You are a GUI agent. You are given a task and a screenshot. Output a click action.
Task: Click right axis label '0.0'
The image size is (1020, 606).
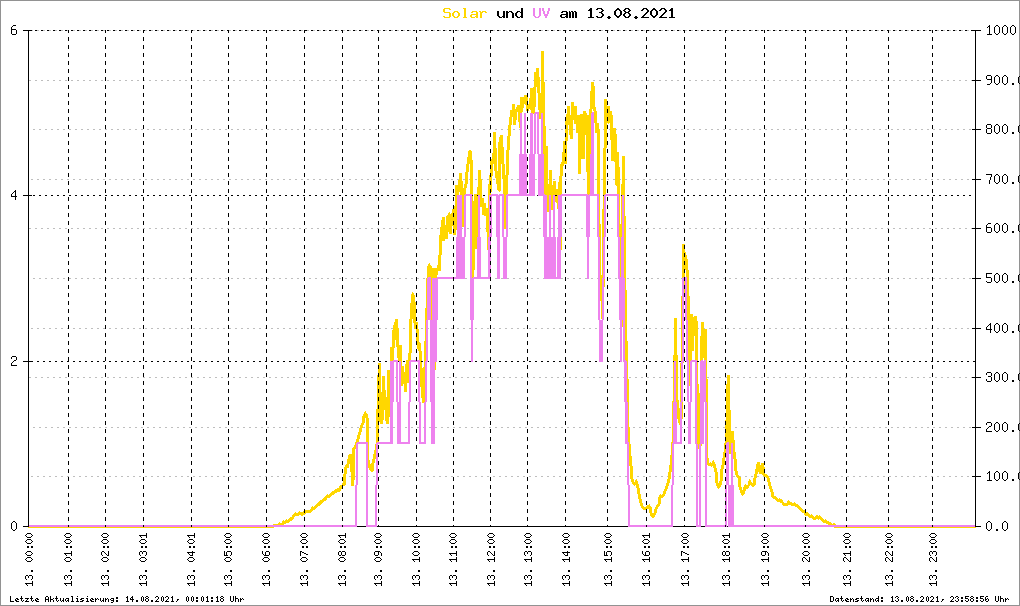pos(997,527)
